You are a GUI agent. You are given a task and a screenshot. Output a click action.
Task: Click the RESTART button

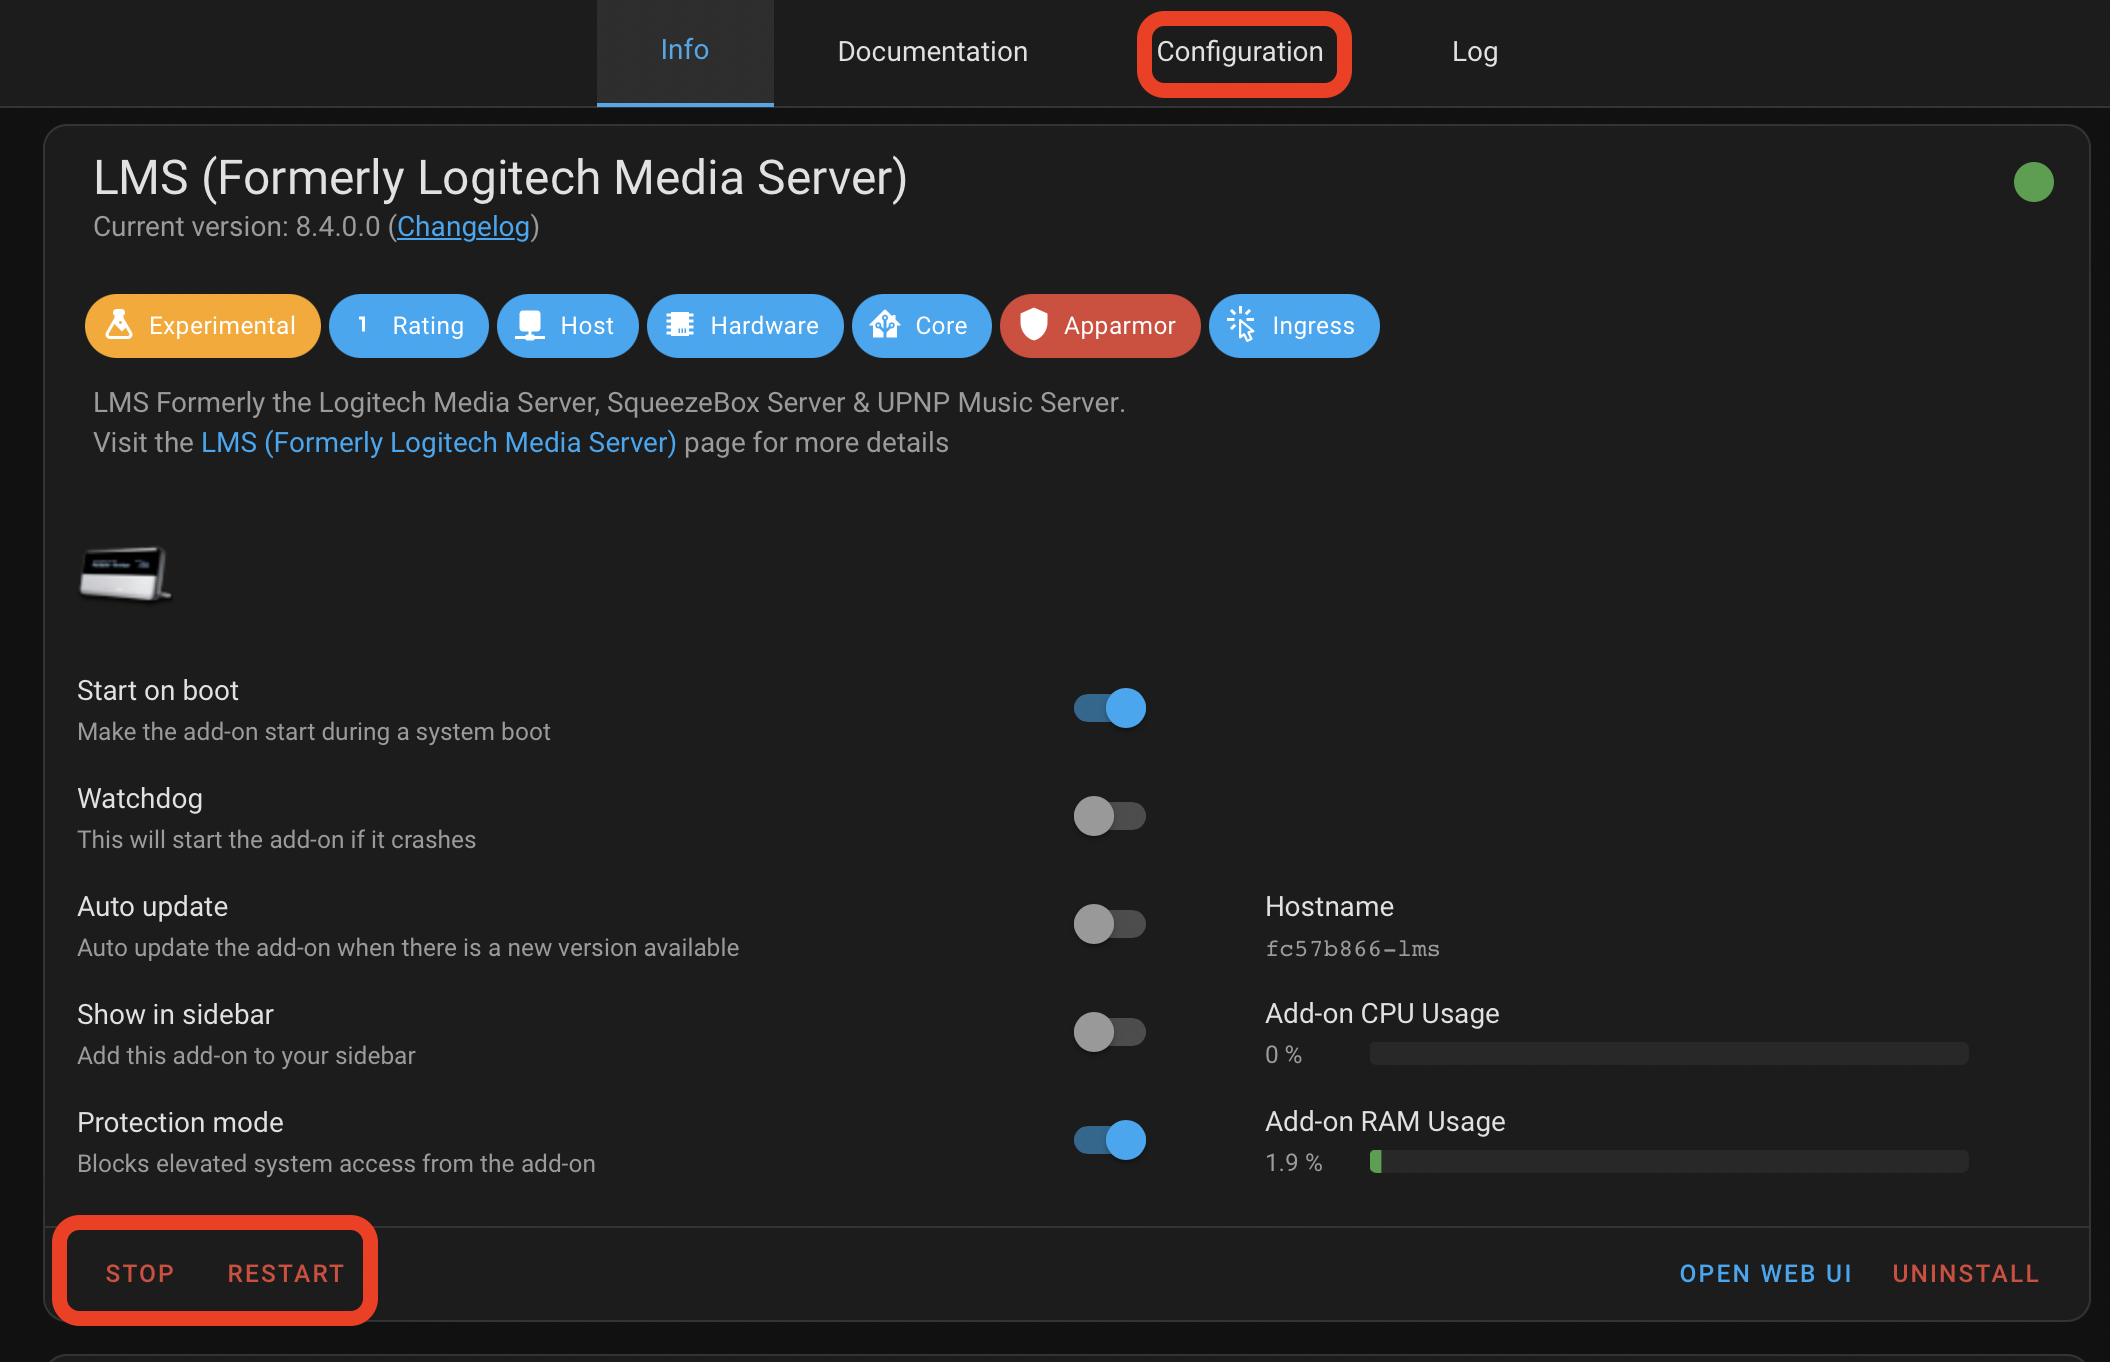[286, 1273]
